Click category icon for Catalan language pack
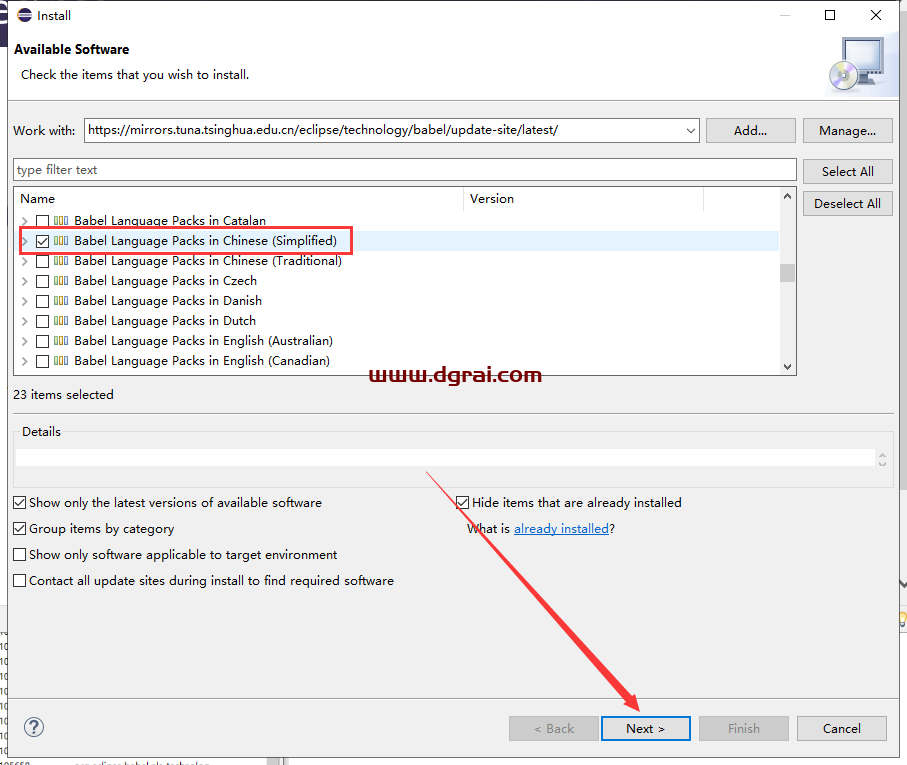 (x=61, y=220)
